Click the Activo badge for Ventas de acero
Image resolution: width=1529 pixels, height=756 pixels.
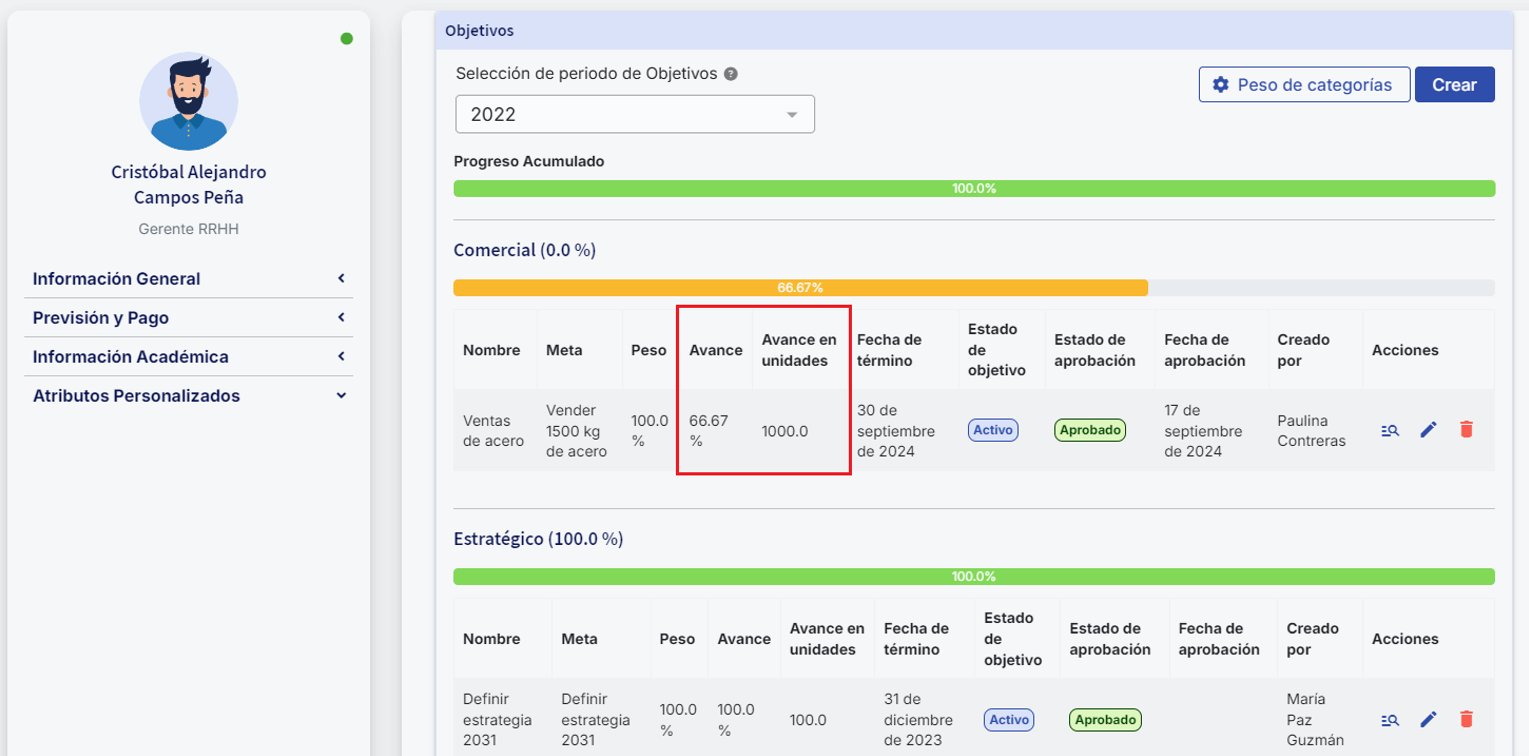click(992, 430)
